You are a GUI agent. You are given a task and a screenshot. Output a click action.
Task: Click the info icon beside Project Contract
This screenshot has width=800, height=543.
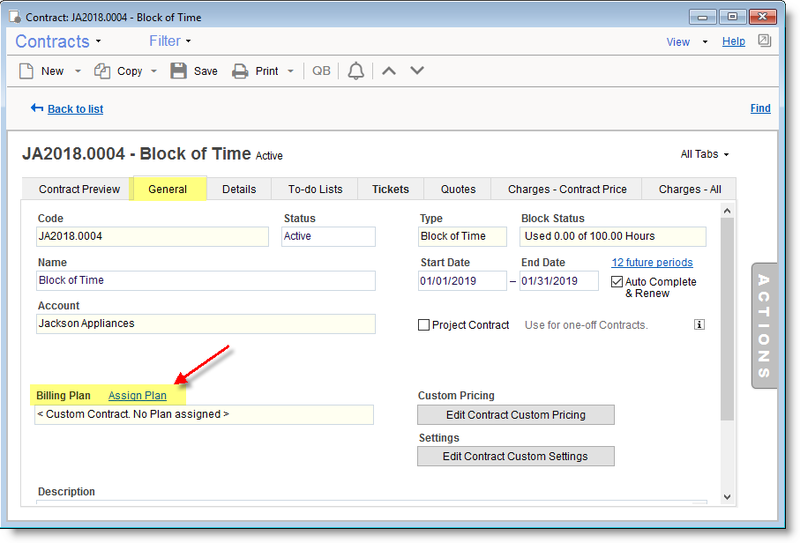(699, 325)
